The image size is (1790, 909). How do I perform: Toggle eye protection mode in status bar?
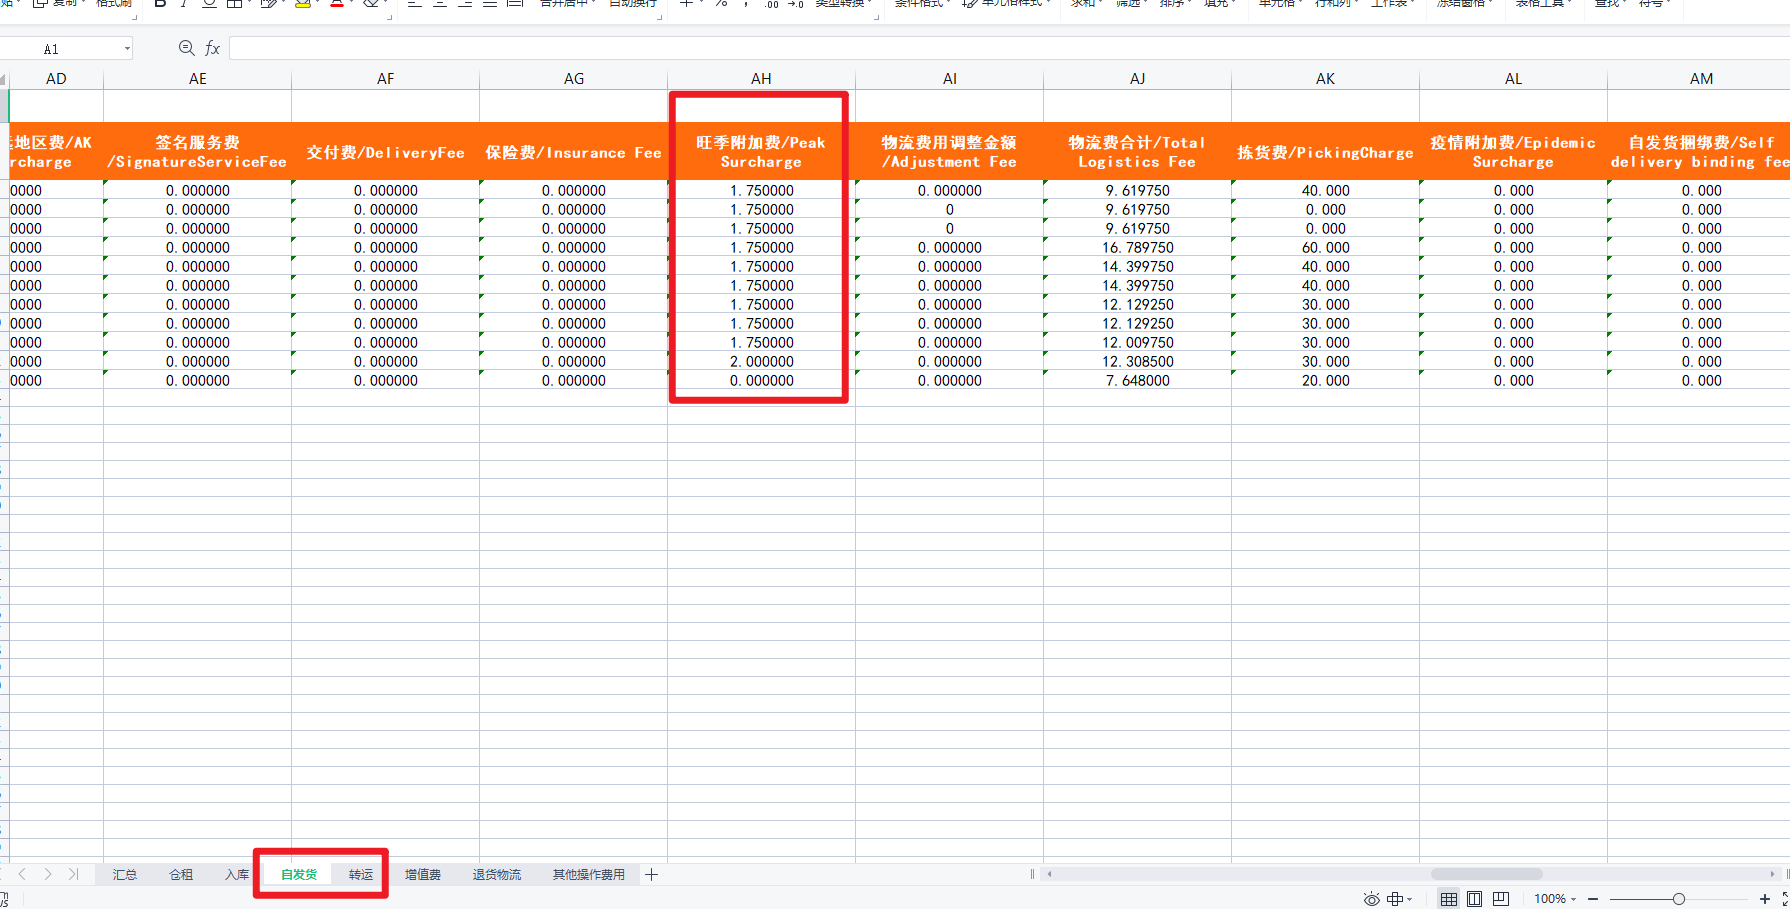click(1371, 899)
